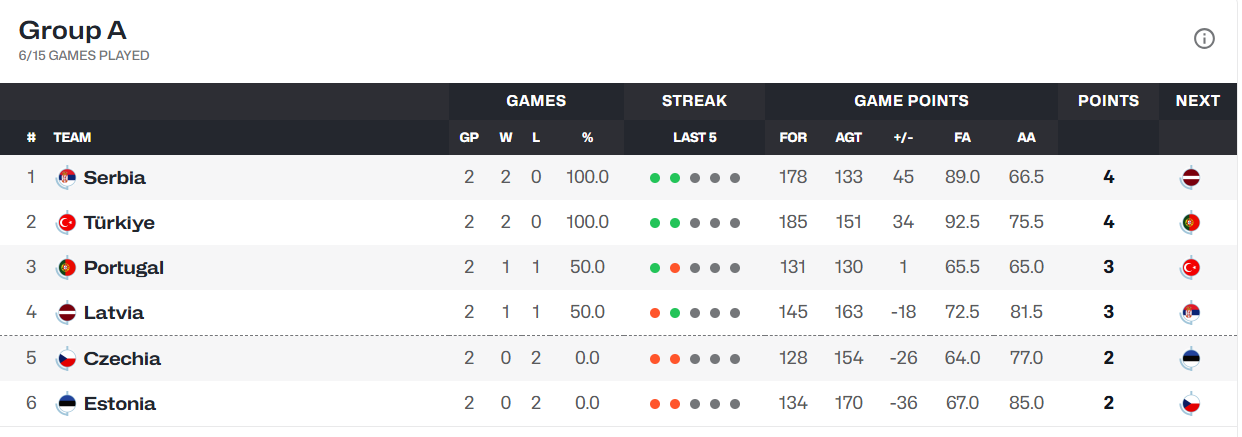Click Serbia's flag icon in the team column

[66, 177]
